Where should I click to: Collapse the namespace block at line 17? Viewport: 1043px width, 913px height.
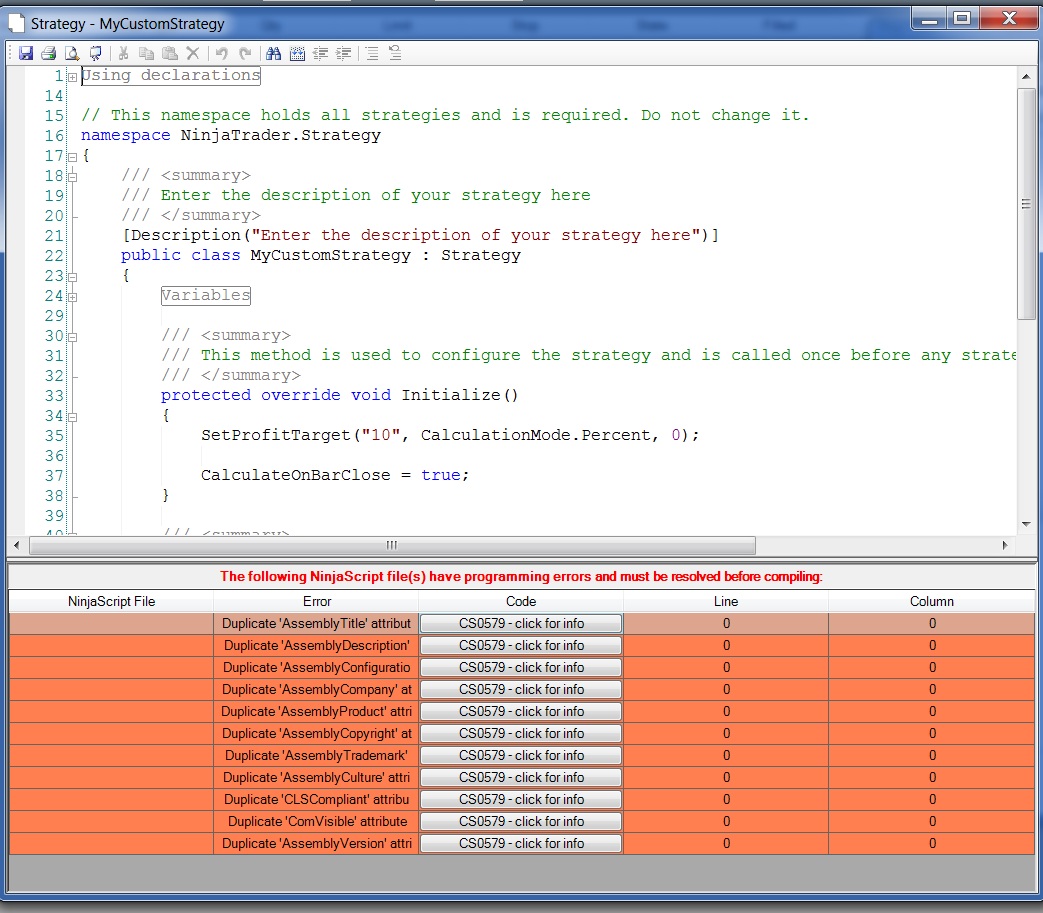pyautogui.click(x=72, y=157)
